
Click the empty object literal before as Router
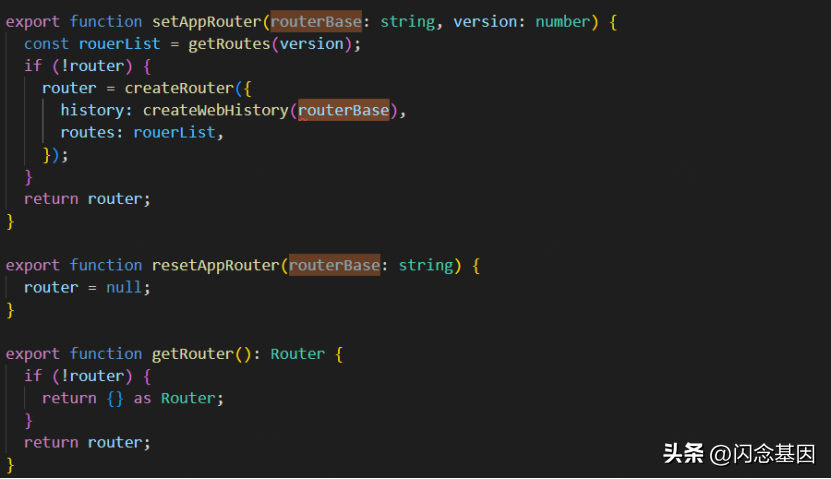click(x=115, y=398)
